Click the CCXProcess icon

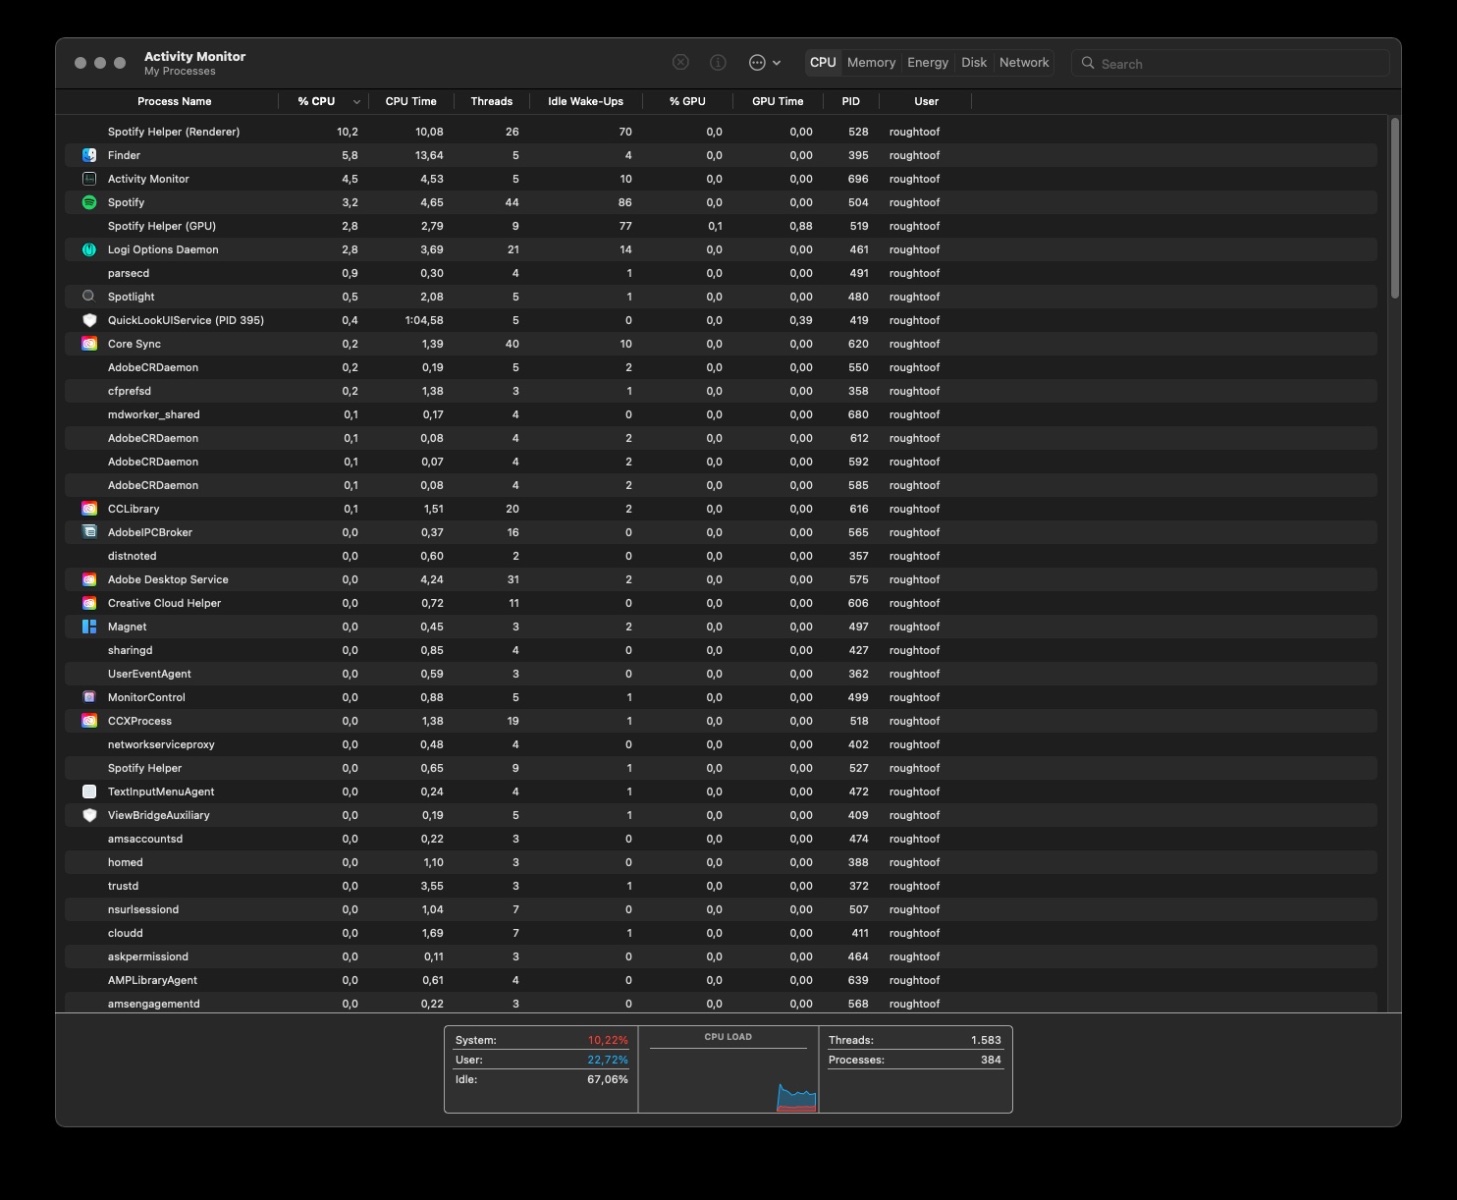pyautogui.click(x=89, y=721)
